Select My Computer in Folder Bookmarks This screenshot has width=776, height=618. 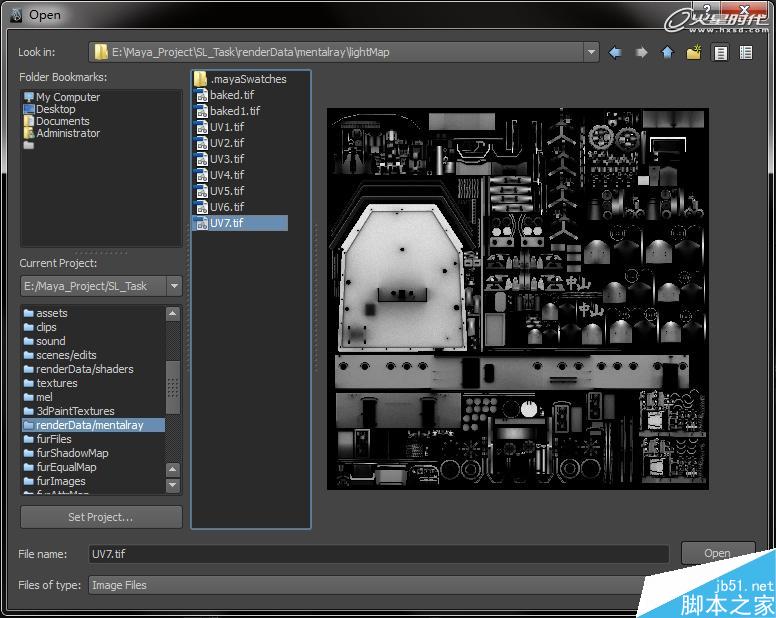point(67,97)
